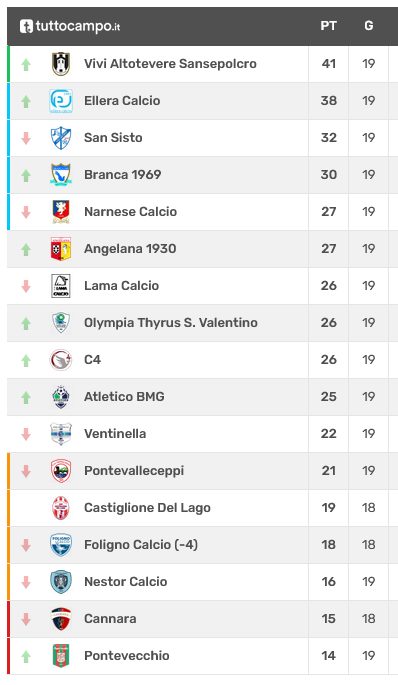The width and height of the screenshot is (398, 685).
Task: Click the San Sisto team crest
Action: (61, 138)
